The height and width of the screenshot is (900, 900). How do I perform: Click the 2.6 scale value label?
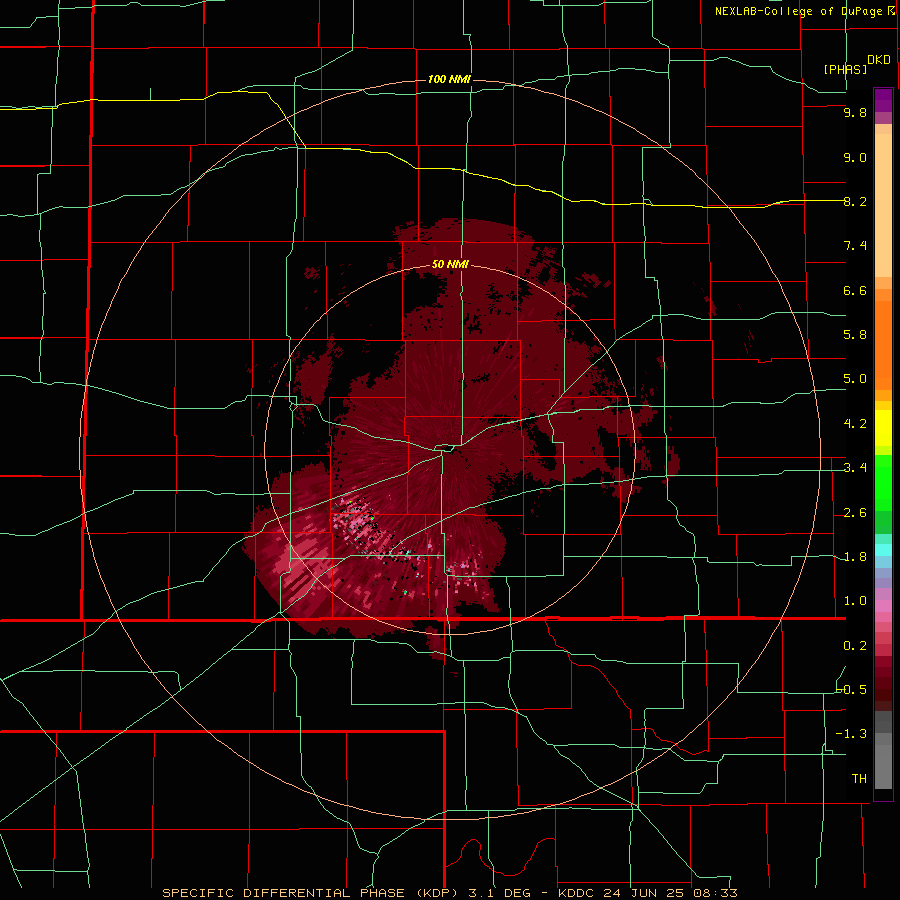[x=855, y=512]
